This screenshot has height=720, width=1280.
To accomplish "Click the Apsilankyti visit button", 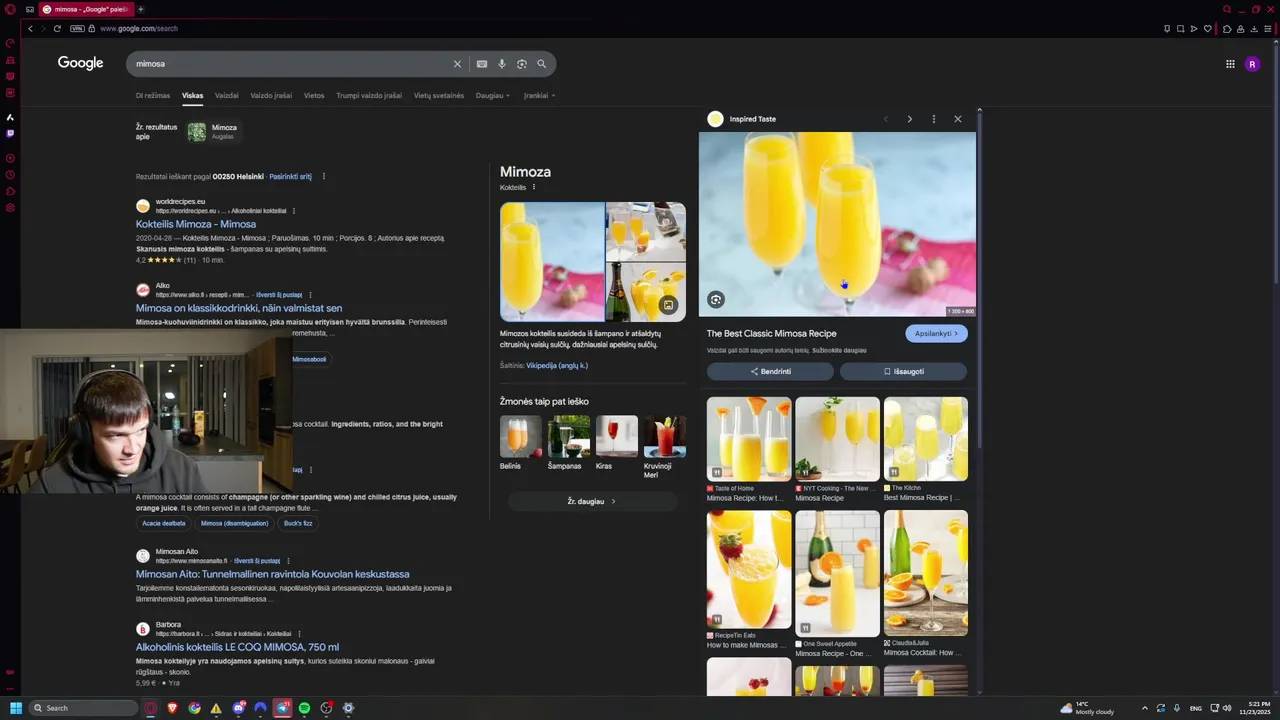I will pyautogui.click(x=936, y=334).
